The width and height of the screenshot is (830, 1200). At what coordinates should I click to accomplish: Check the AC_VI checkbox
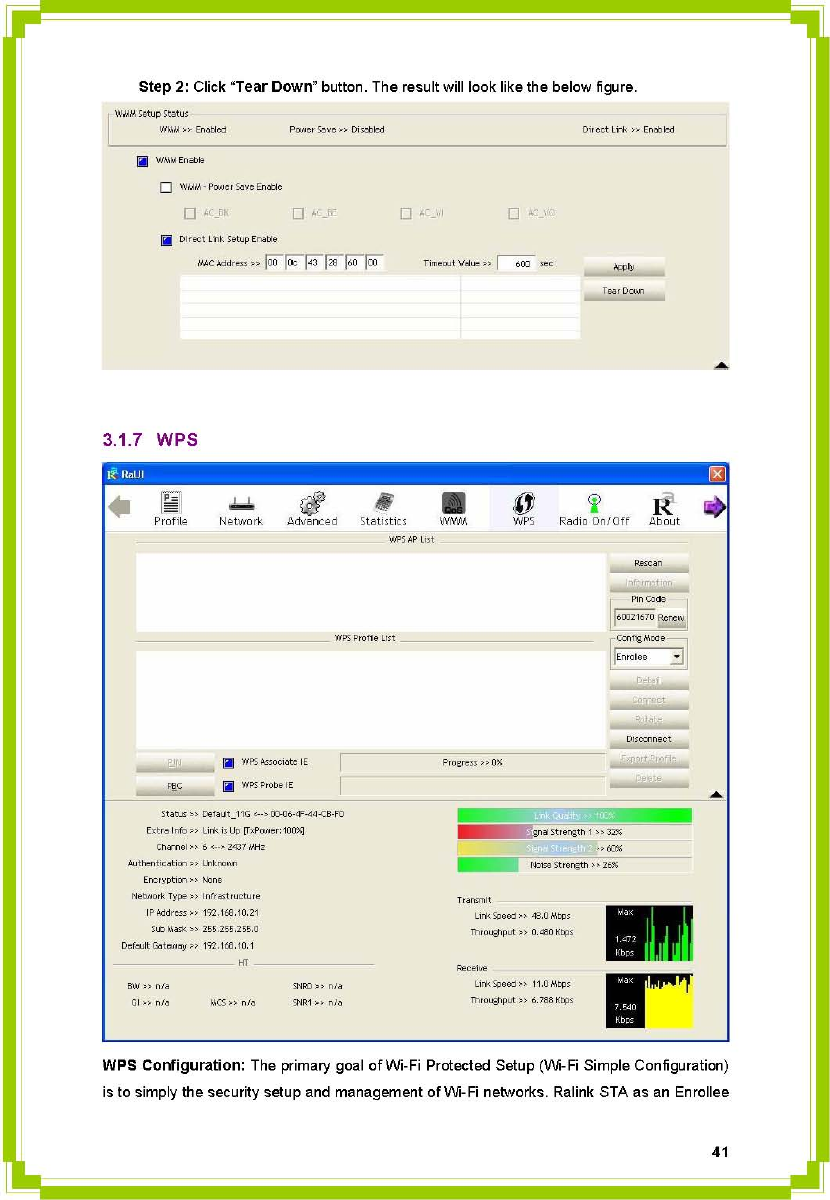pyautogui.click(x=406, y=213)
